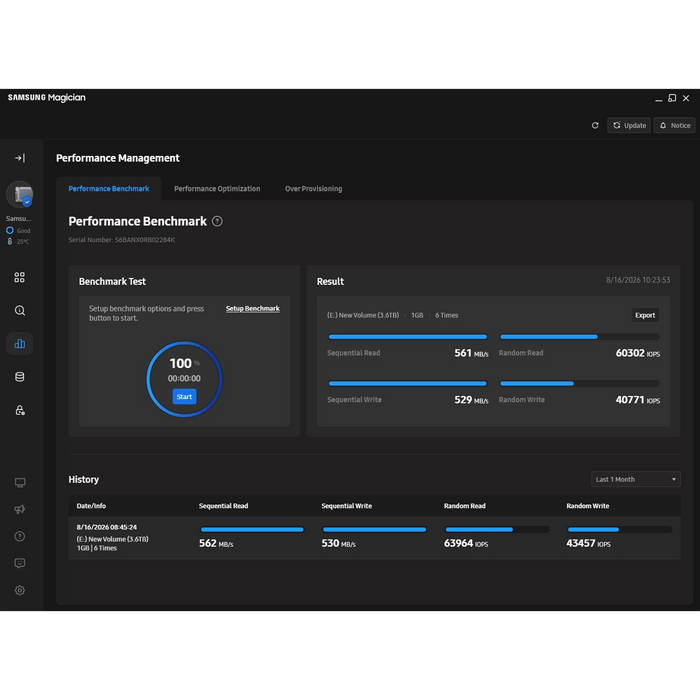Click the 562 MB/s history value
Screen dimensions: 700x700
pyautogui.click(x=216, y=543)
